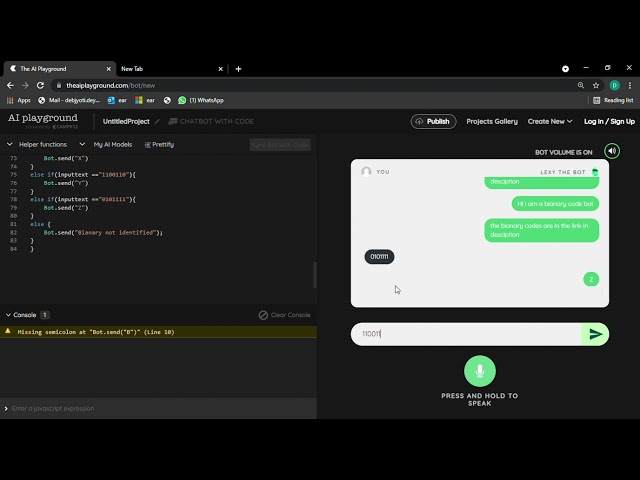
Task: Click the browser forward arrow
Action: point(25,85)
